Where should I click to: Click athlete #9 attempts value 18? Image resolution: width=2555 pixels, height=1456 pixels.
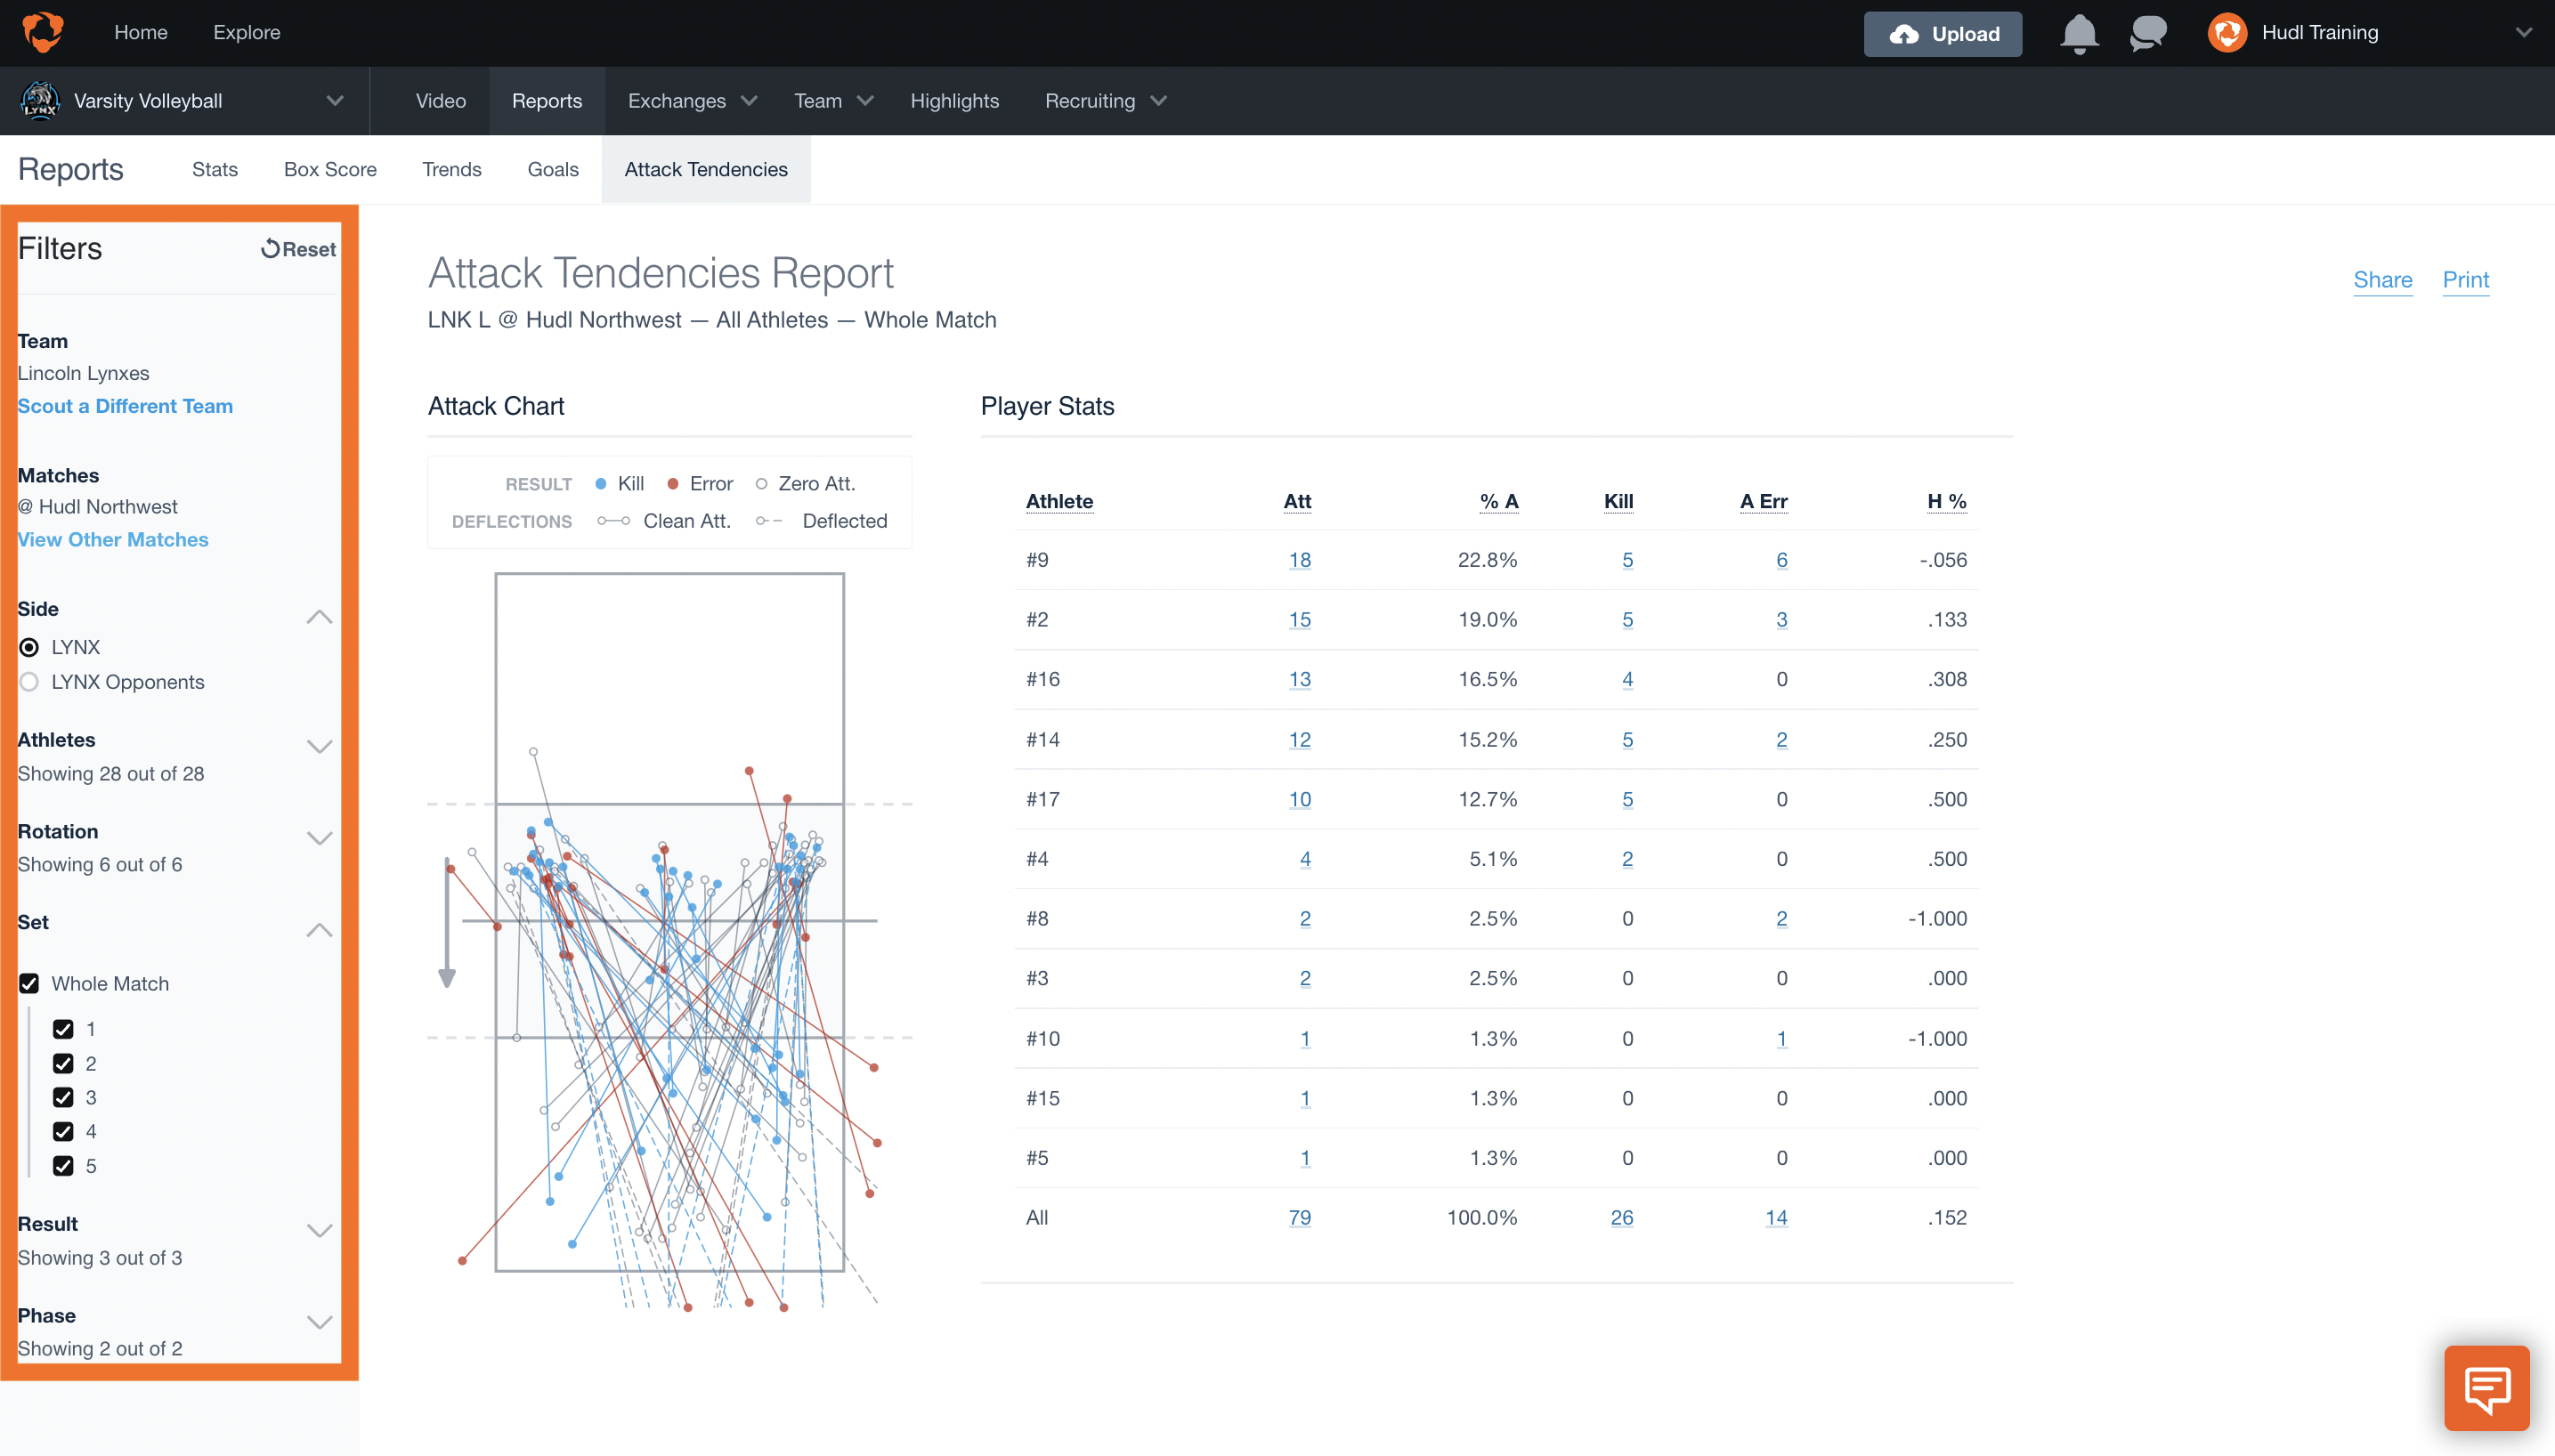(x=1299, y=560)
